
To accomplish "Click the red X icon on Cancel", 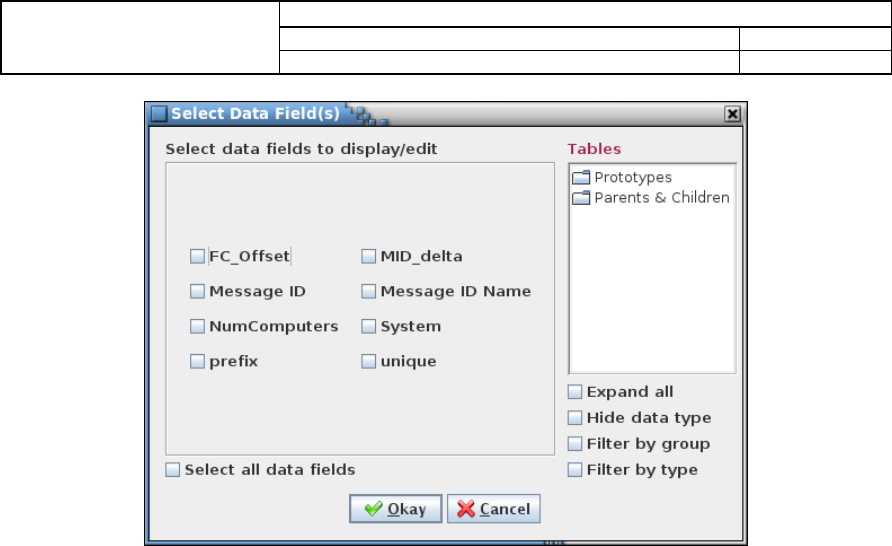I will coord(465,508).
